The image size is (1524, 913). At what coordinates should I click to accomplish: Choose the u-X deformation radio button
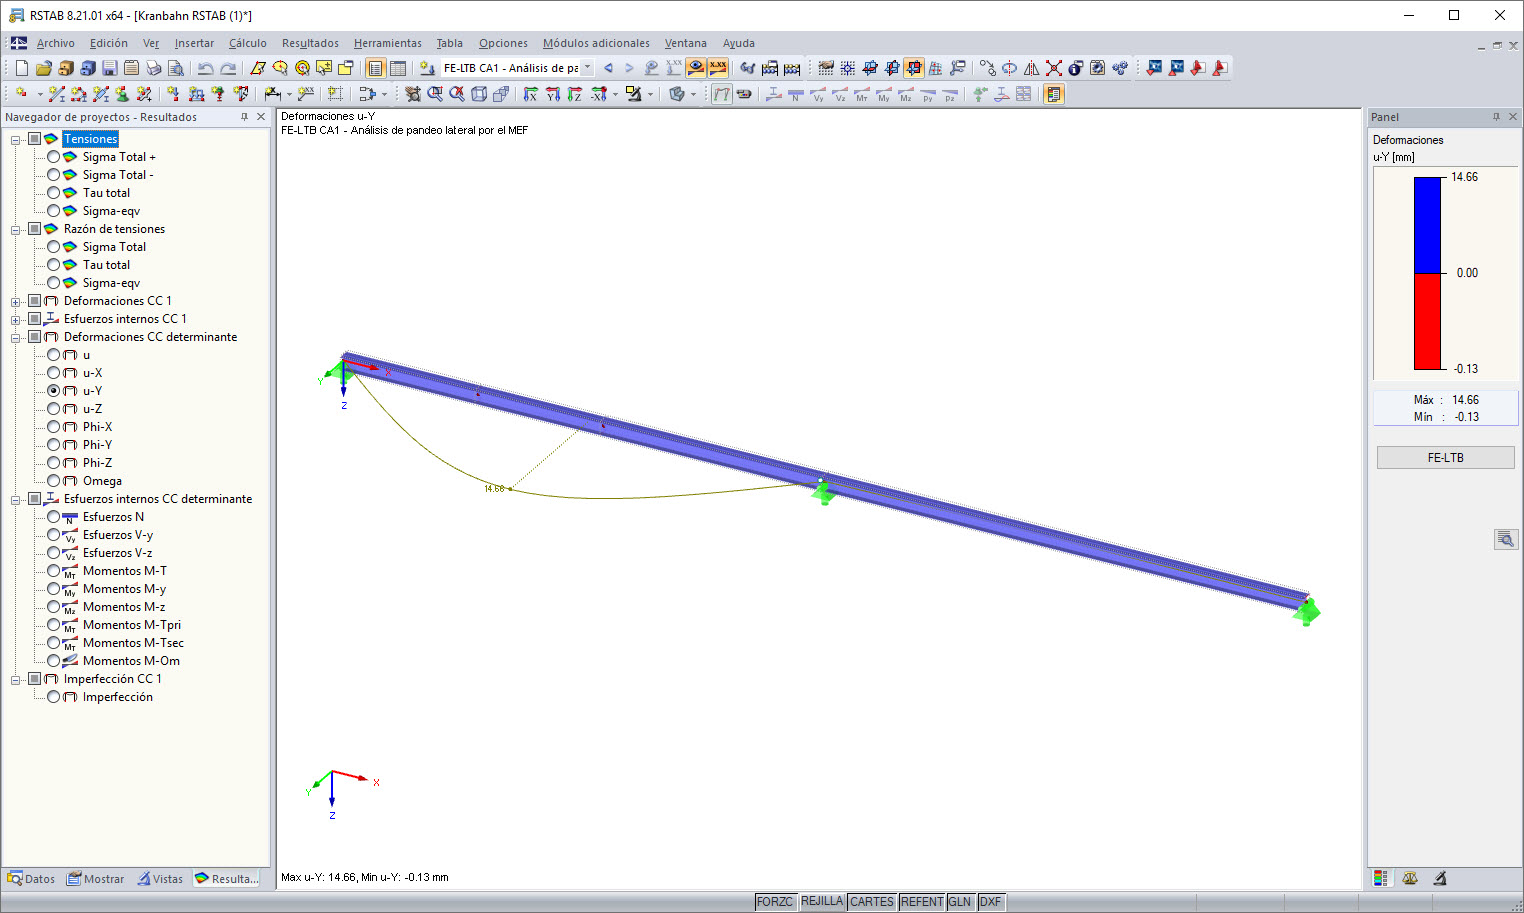(x=54, y=373)
